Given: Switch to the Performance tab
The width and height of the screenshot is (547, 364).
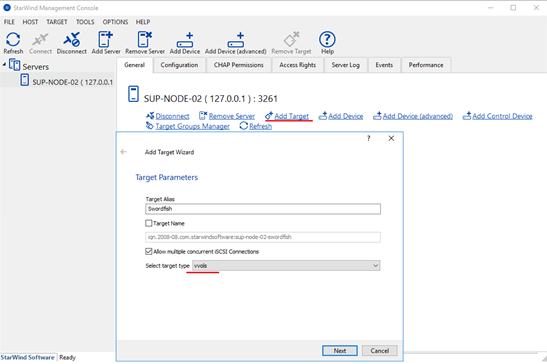Looking at the screenshot, I should 426,65.
